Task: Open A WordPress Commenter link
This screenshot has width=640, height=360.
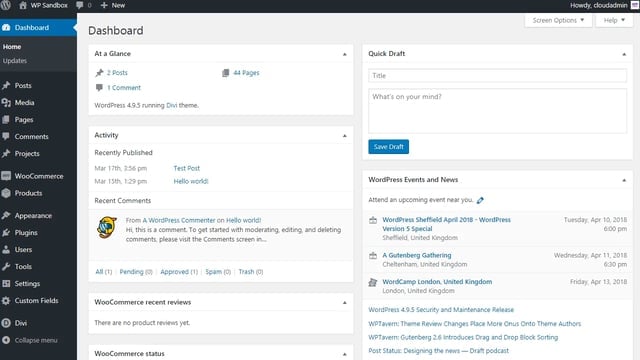Action: click(179, 220)
